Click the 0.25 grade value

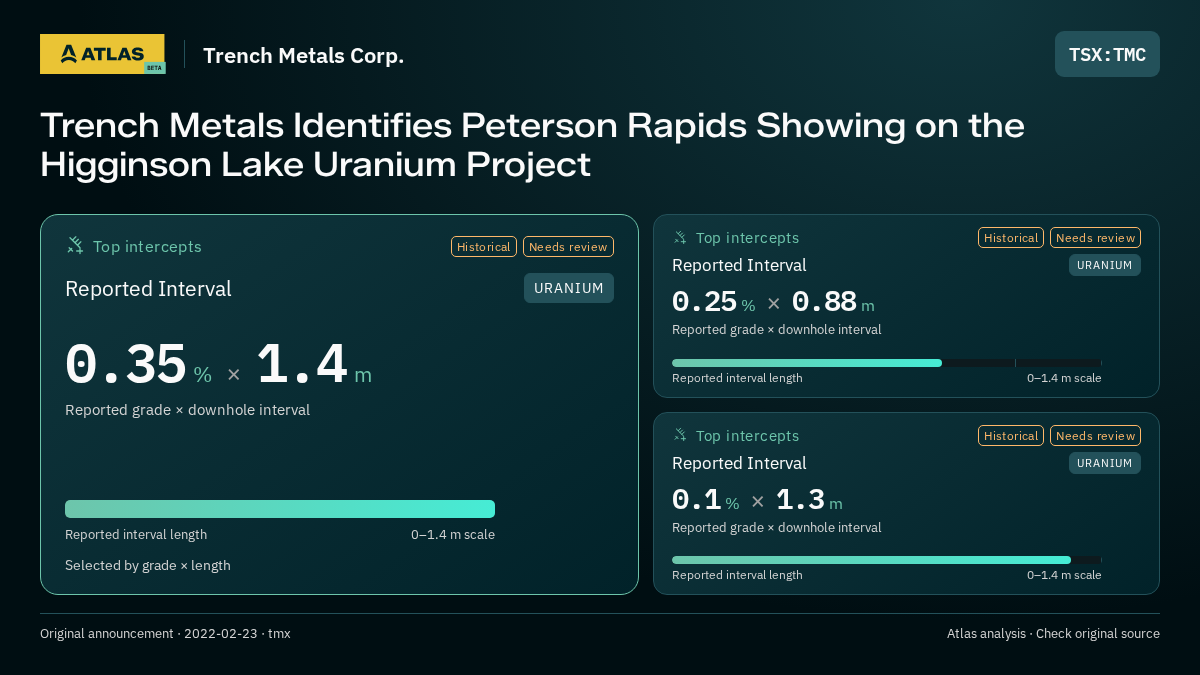click(704, 302)
